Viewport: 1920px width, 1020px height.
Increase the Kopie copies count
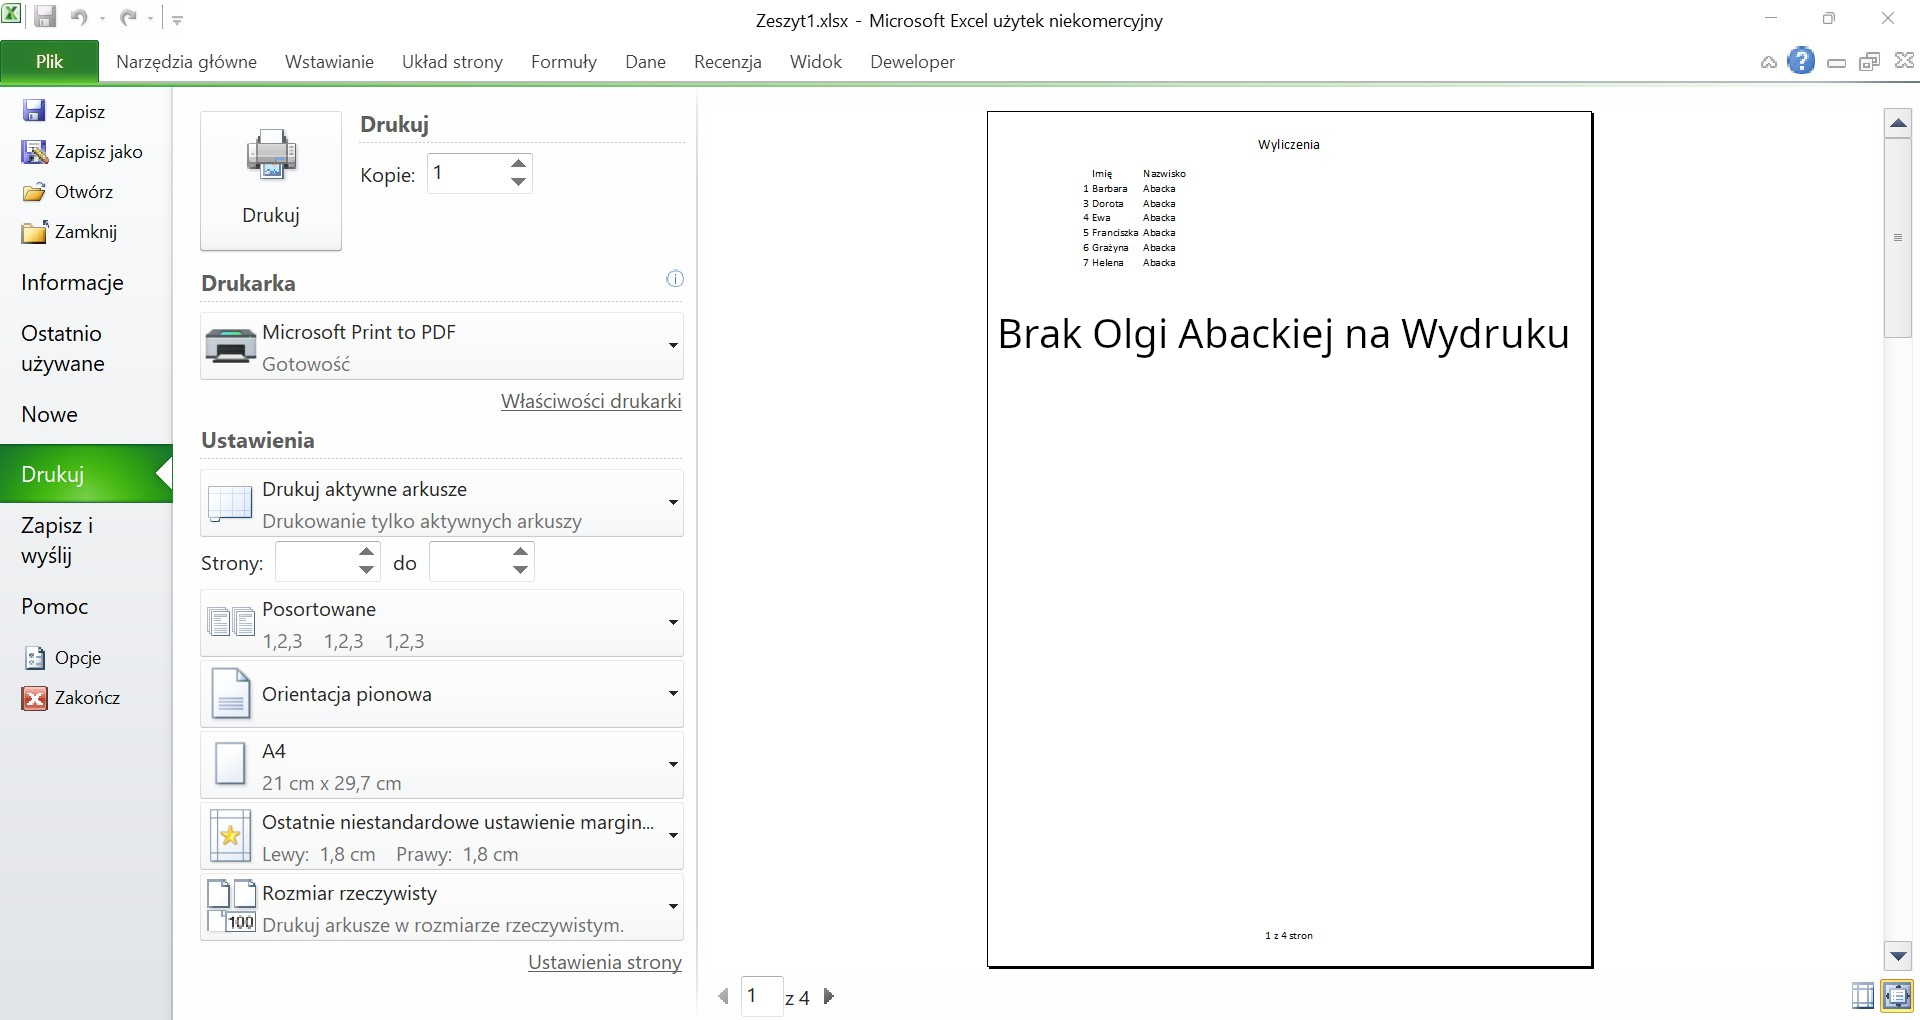[x=518, y=164]
